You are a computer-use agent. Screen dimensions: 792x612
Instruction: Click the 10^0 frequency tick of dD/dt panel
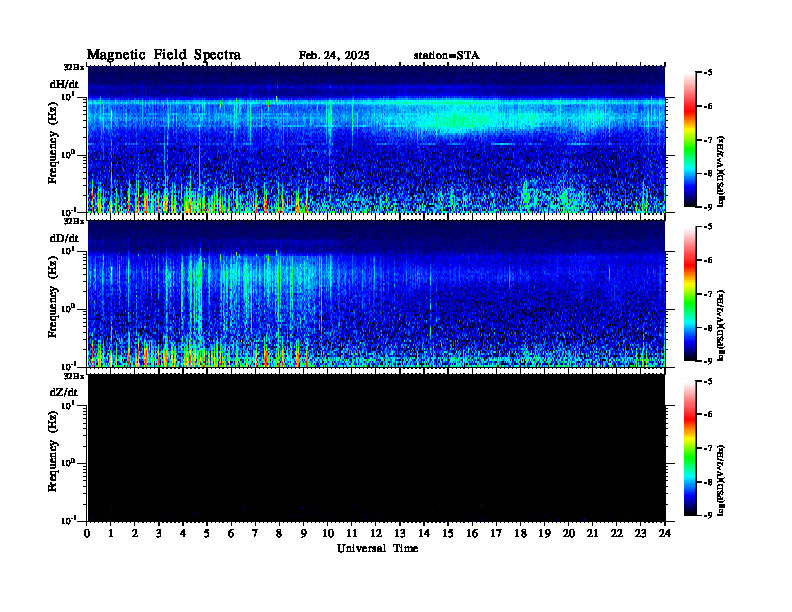point(68,308)
